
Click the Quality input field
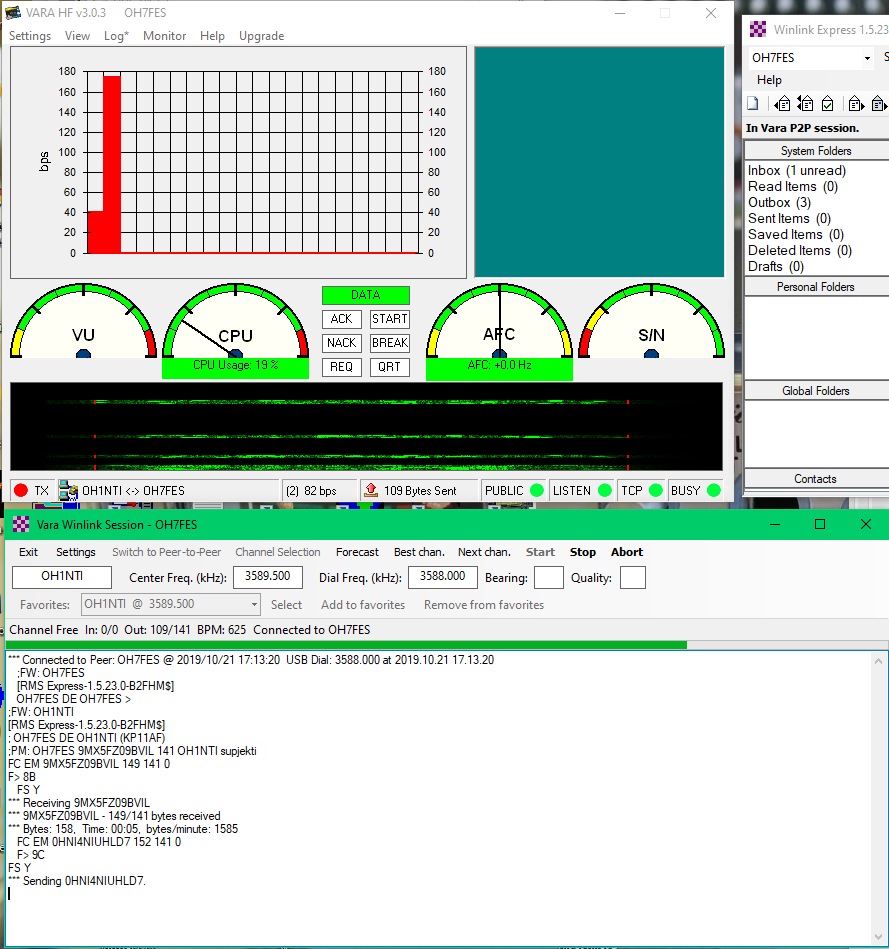632,577
